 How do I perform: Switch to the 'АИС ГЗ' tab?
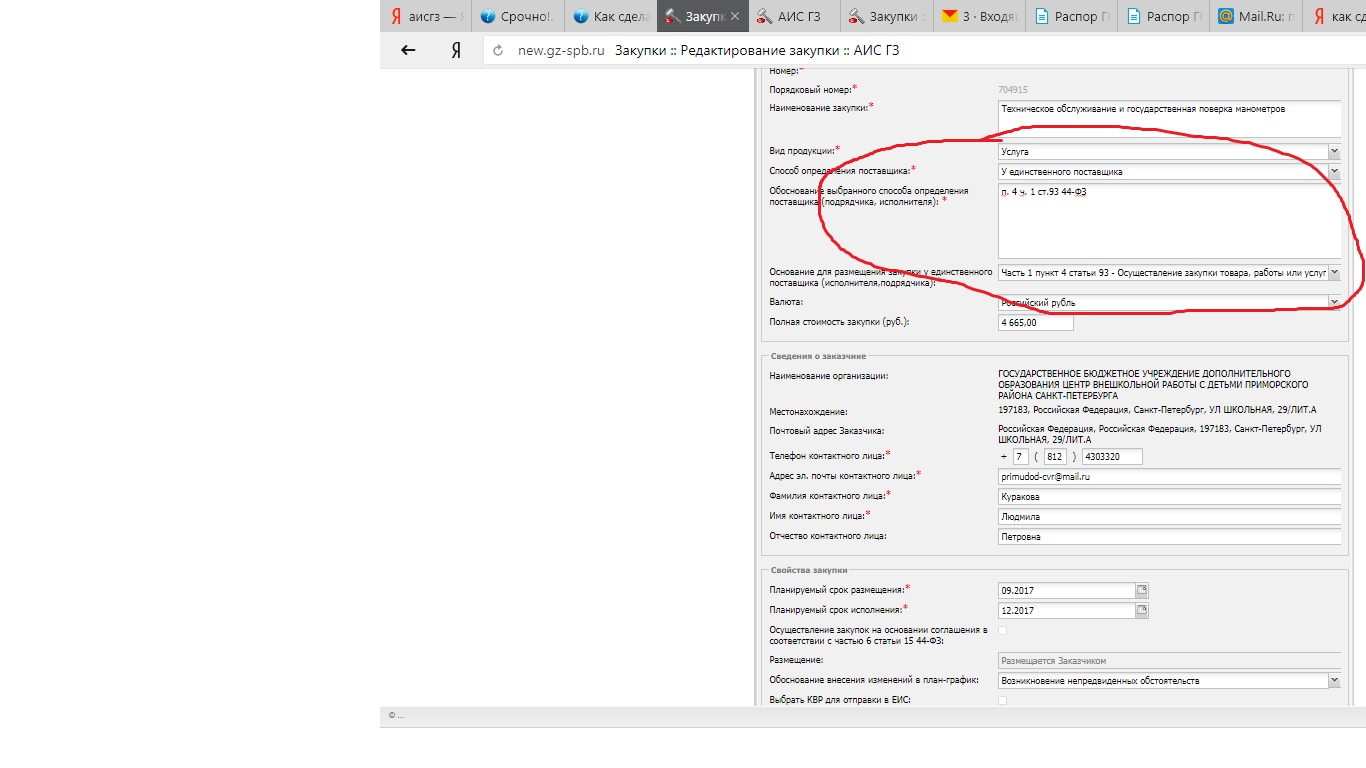tap(793, 16)
